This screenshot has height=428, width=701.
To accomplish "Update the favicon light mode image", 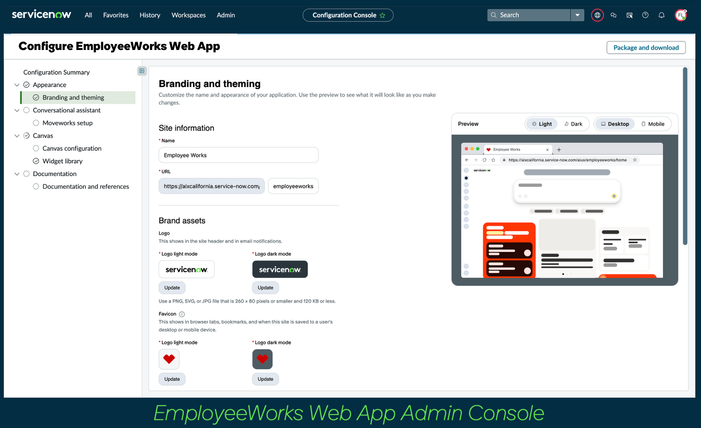I will (172, 379).
